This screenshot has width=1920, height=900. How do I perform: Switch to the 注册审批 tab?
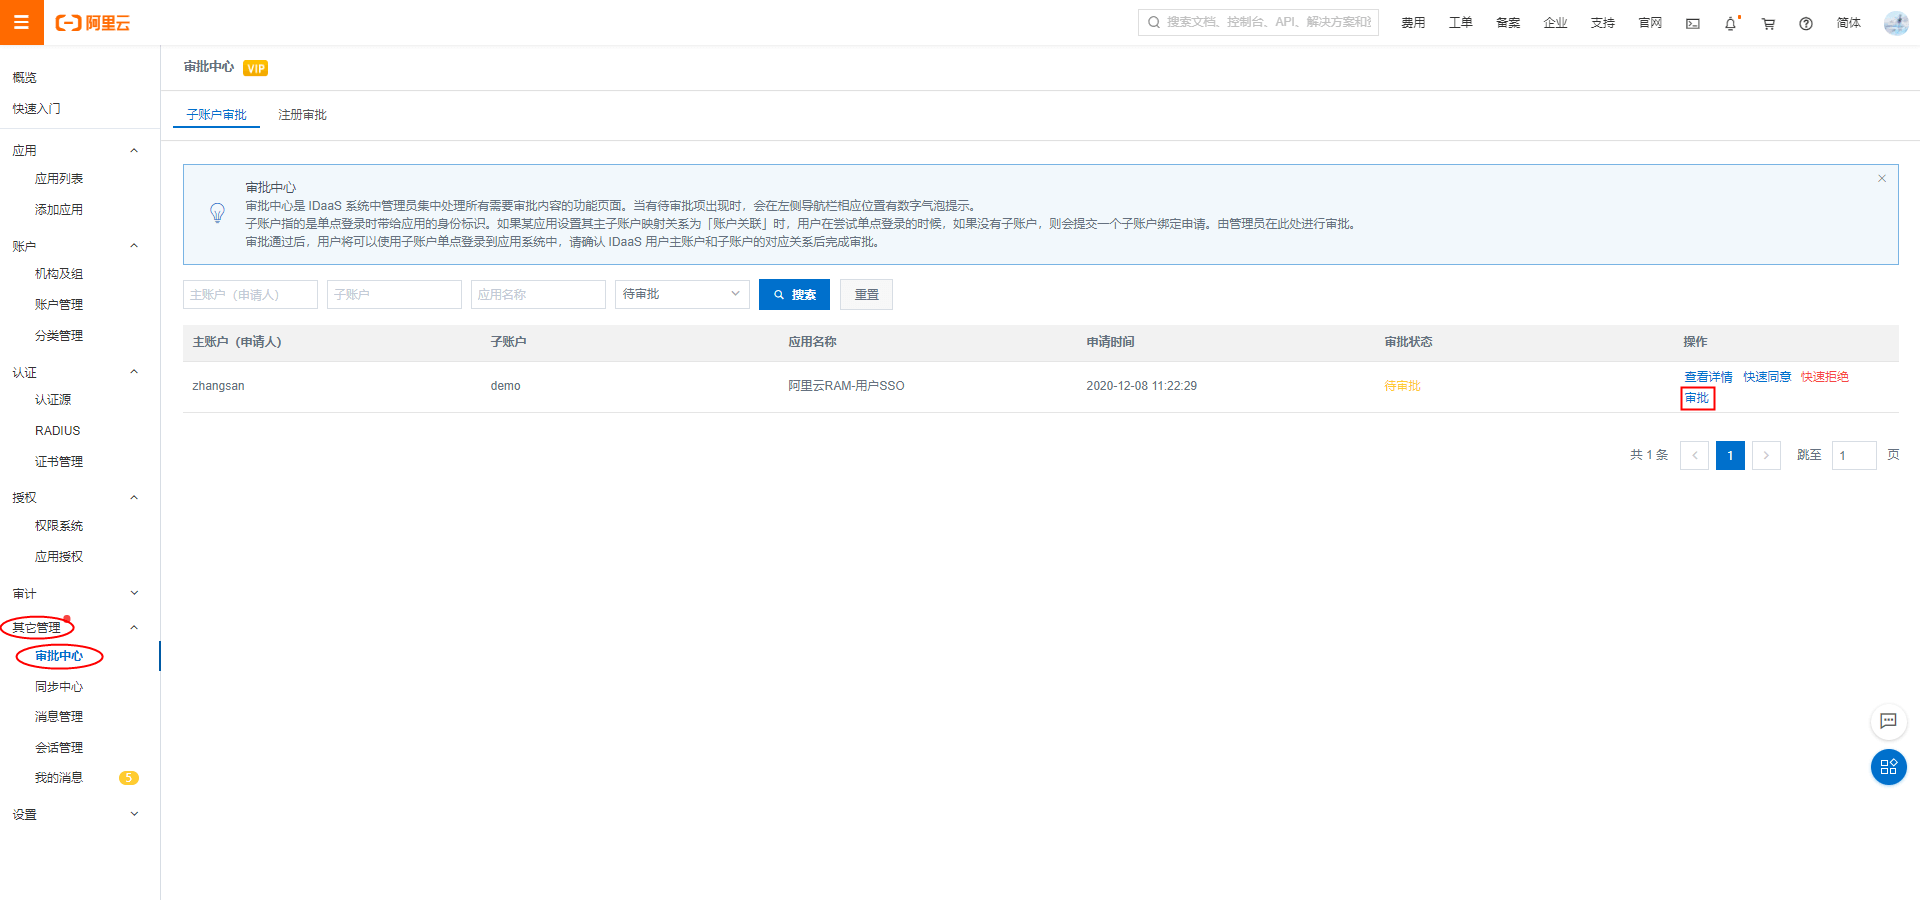click(302, 115)
